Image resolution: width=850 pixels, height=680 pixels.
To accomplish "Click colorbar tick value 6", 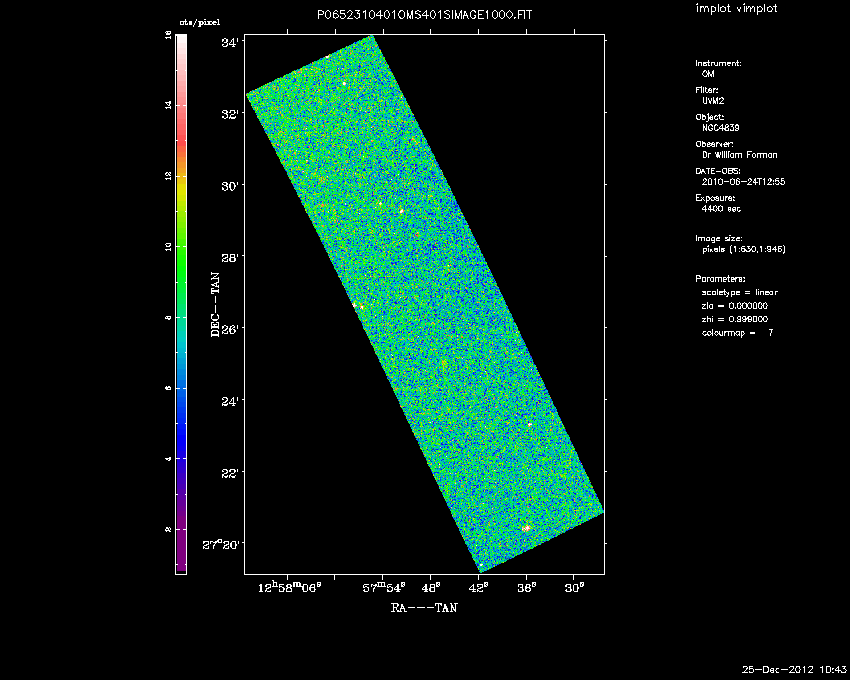I will [x=168, y=388].
